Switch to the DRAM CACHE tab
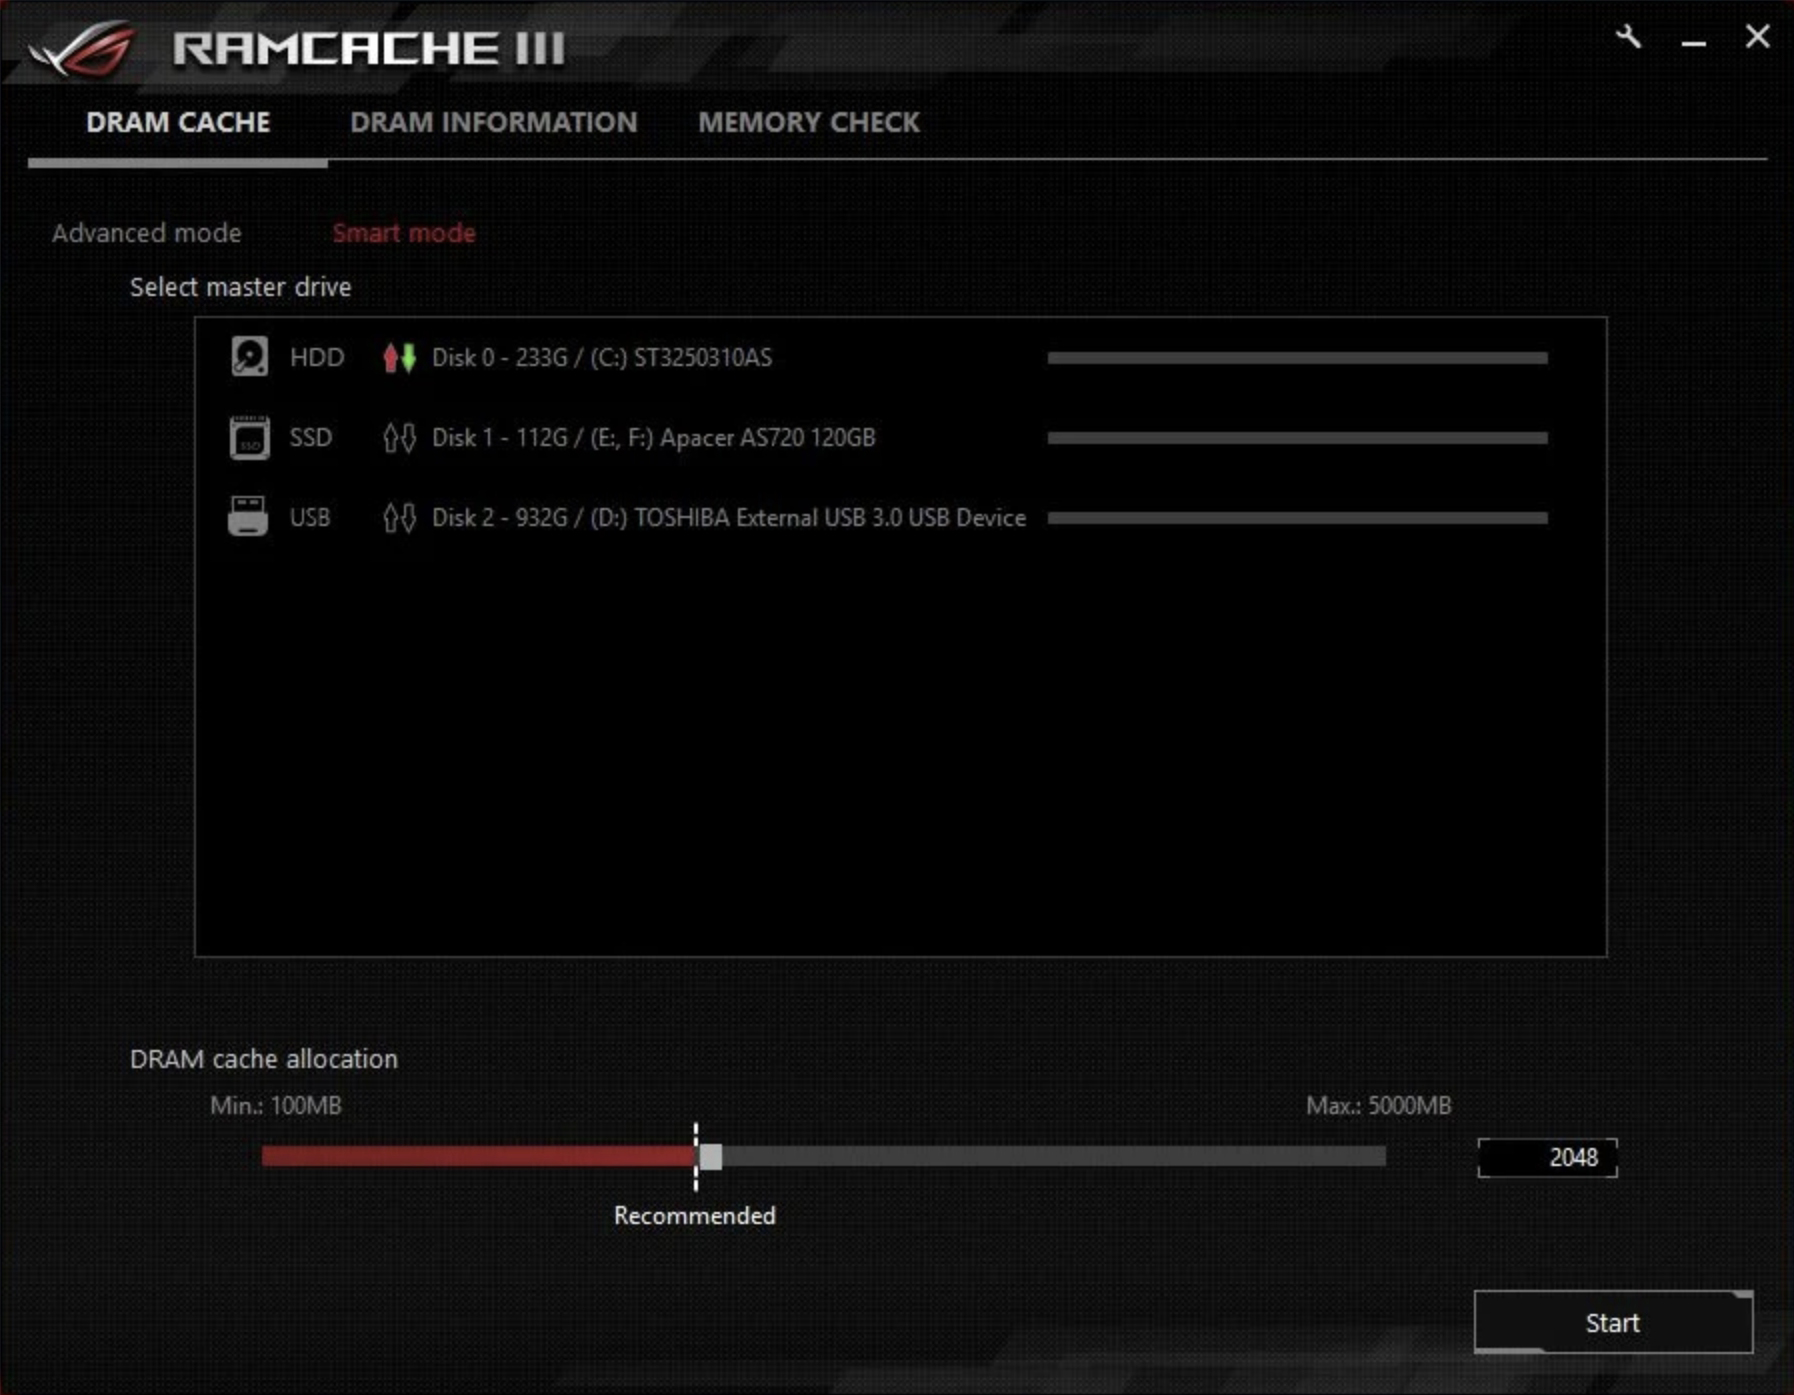Image resolution: width=1794 pixels, height=1395 pixels. (x=178, y=122)
